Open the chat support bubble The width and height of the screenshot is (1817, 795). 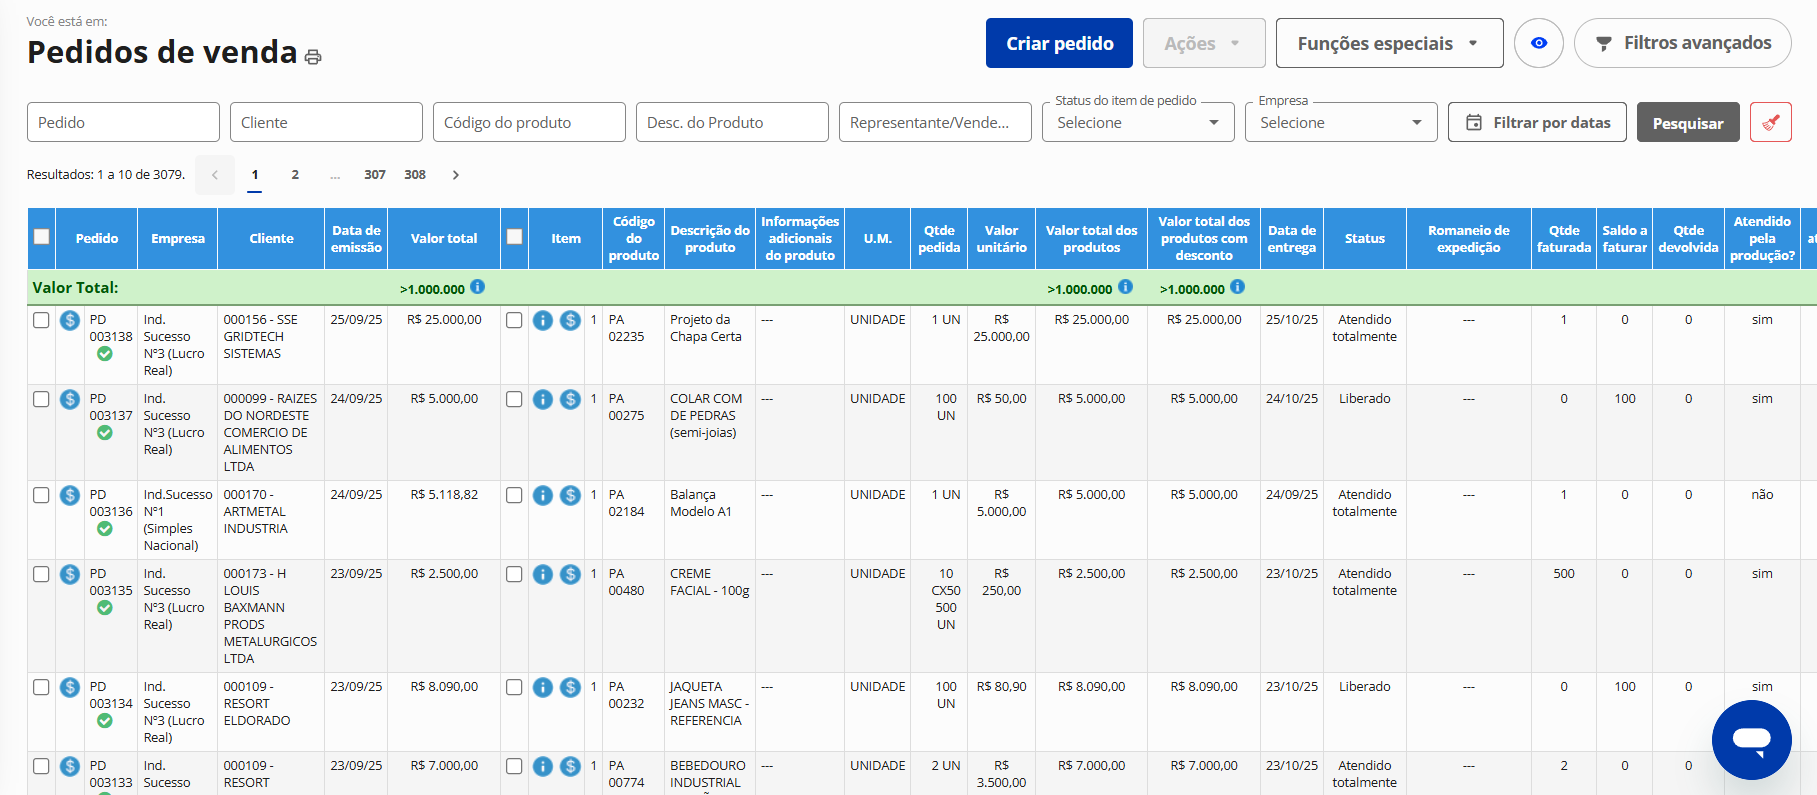1751,739
